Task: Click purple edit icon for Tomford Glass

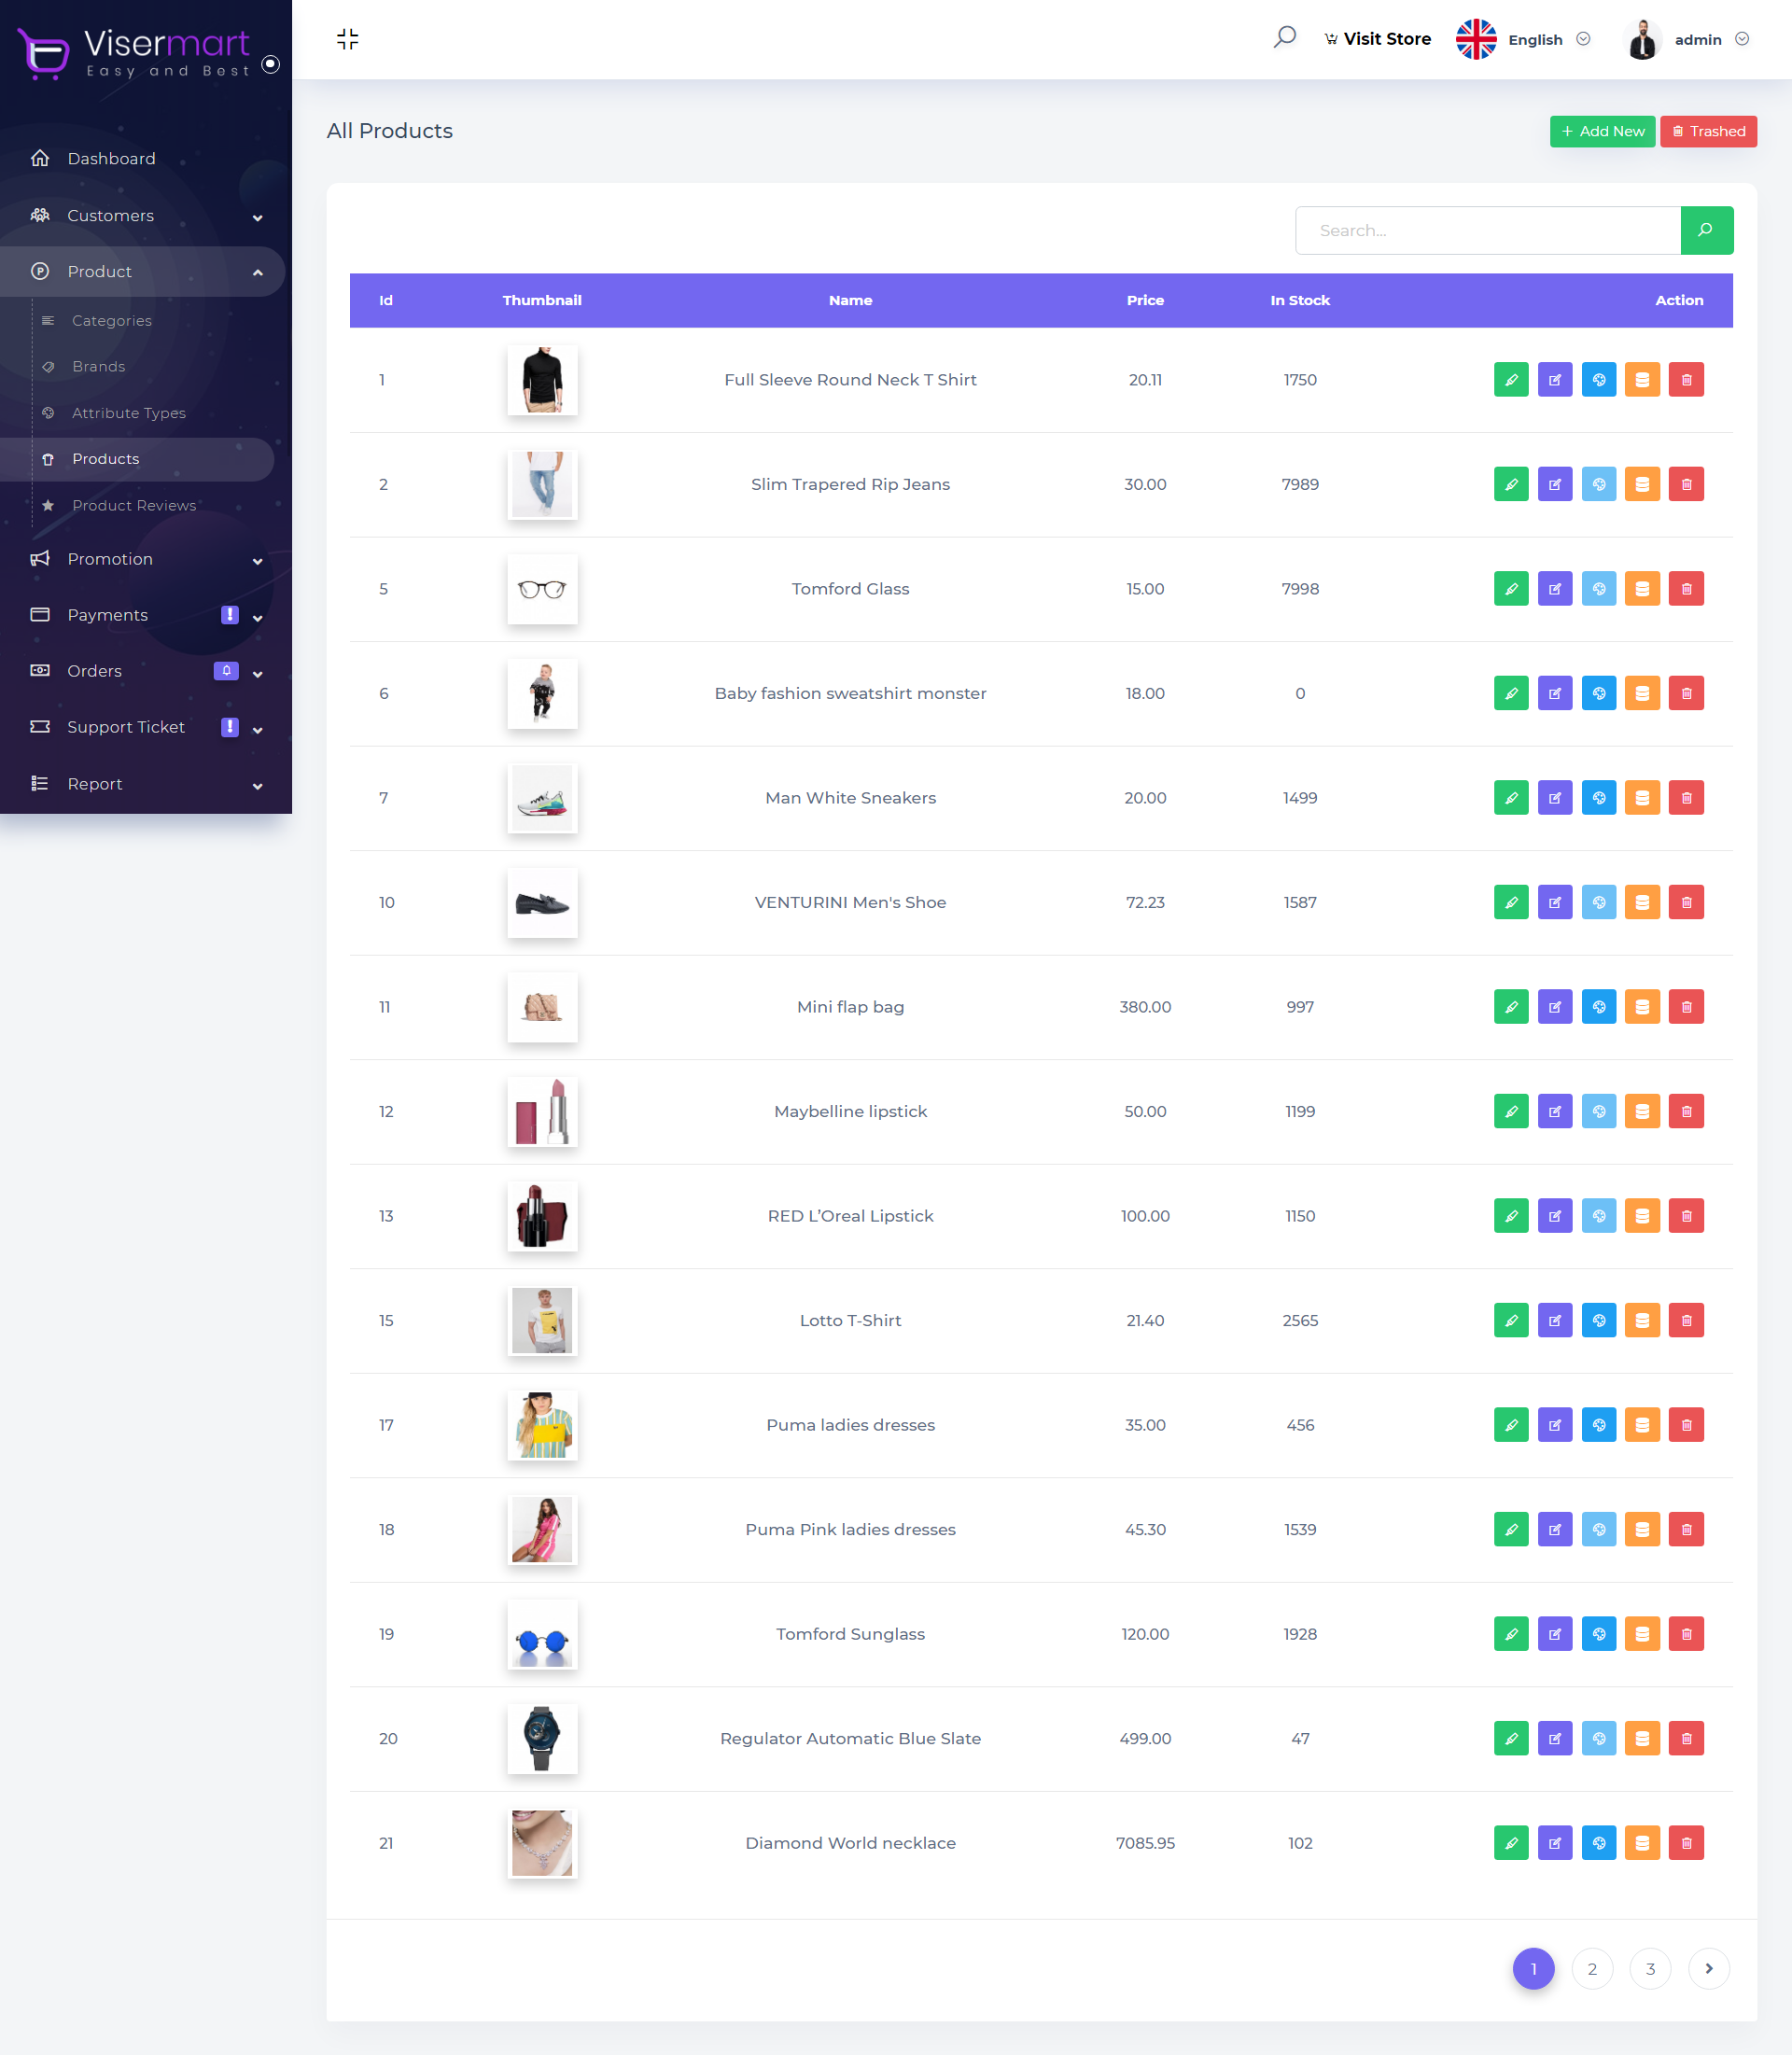Action: point(1554,589)
